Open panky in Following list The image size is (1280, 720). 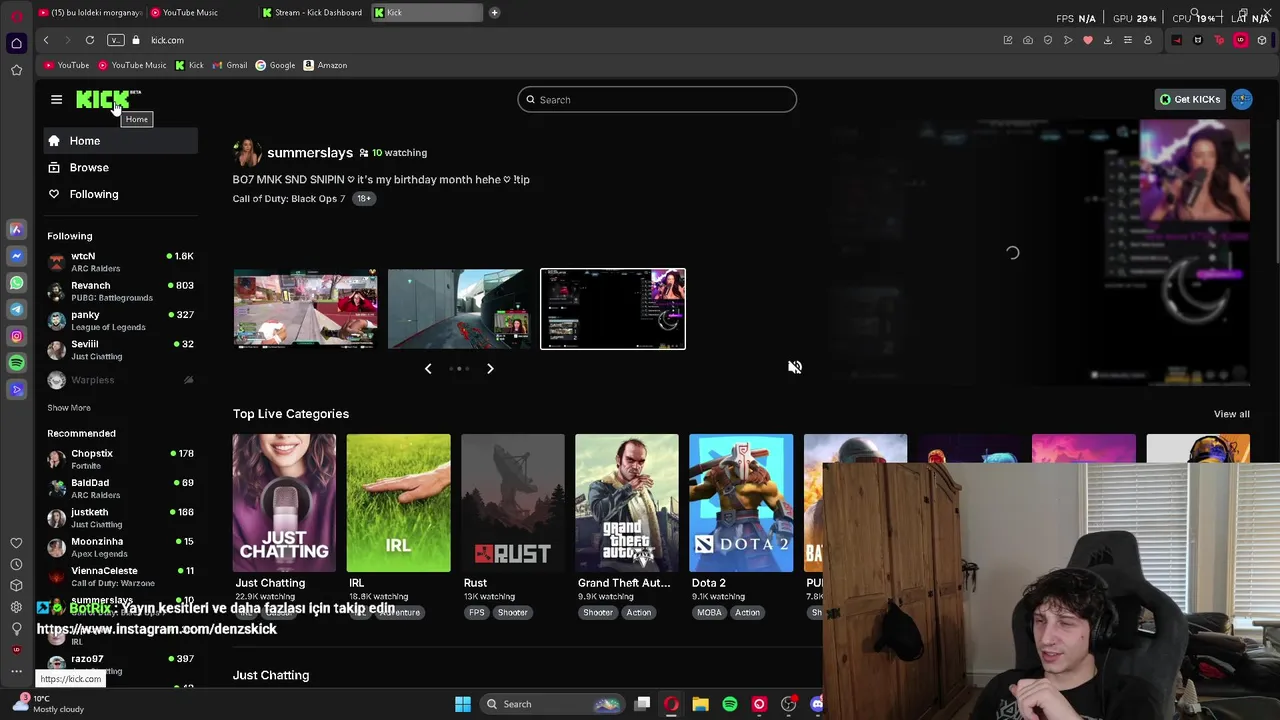coord(121,320)
